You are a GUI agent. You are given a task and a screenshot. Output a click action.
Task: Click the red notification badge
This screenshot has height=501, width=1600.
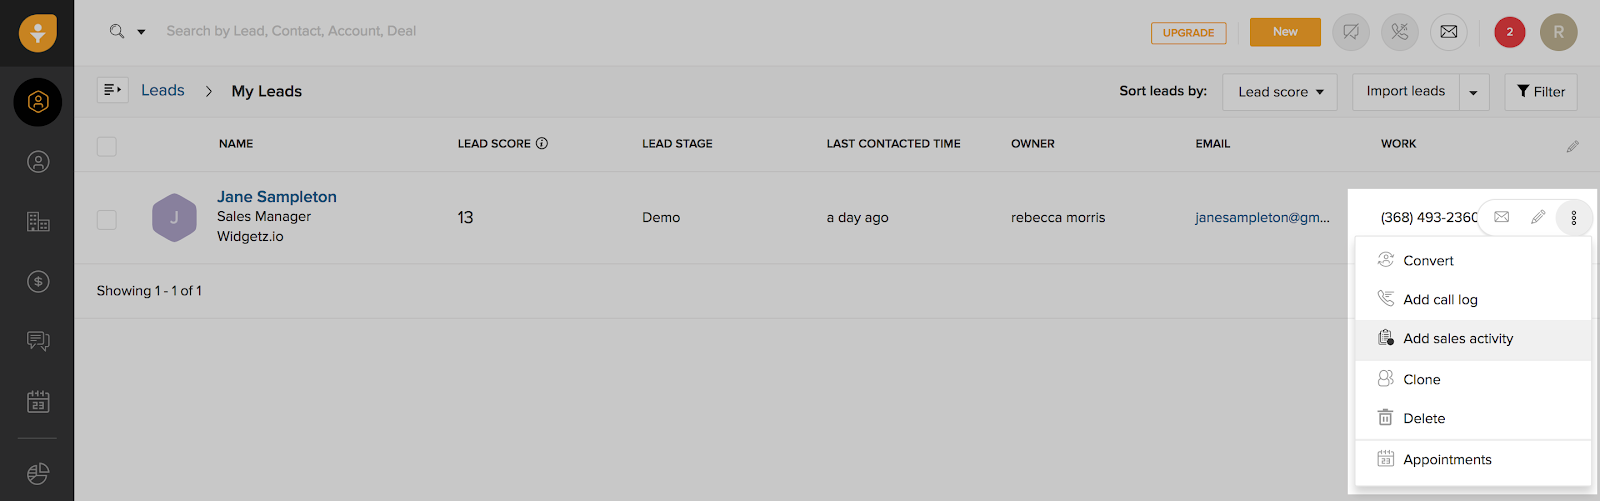tap(1509, 32)
